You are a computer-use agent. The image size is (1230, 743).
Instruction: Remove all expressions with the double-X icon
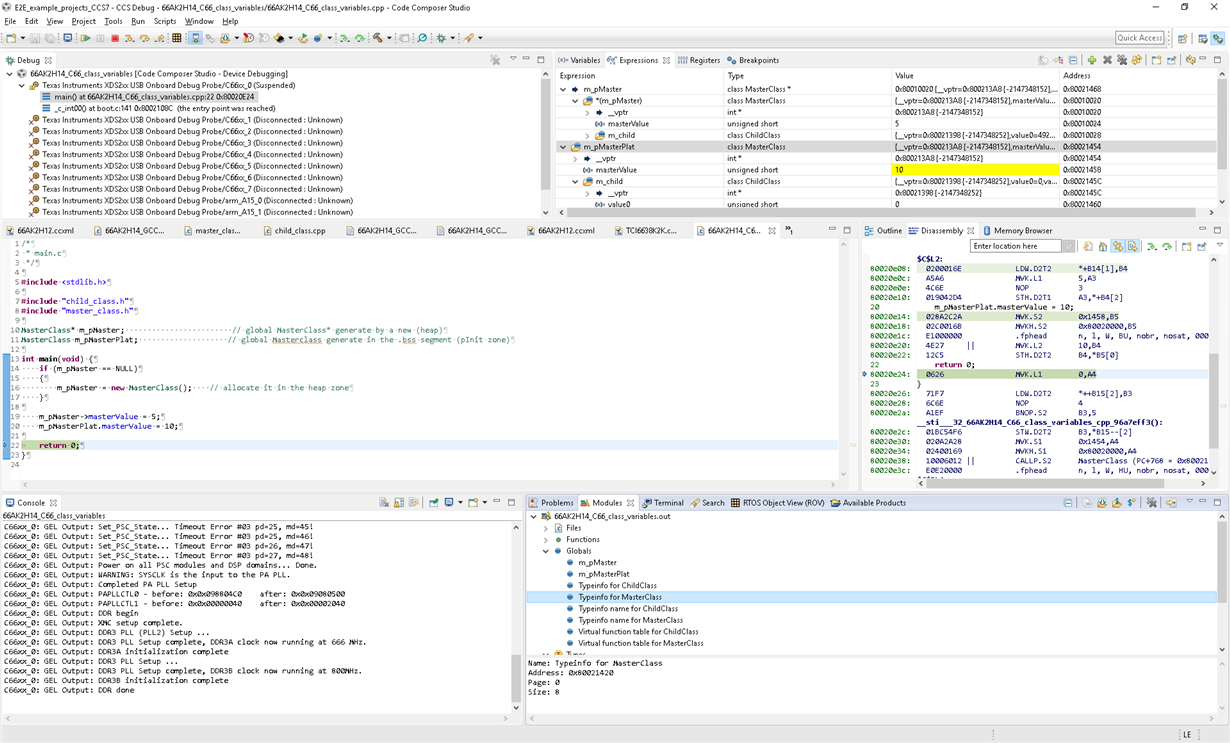(1122, 60)
